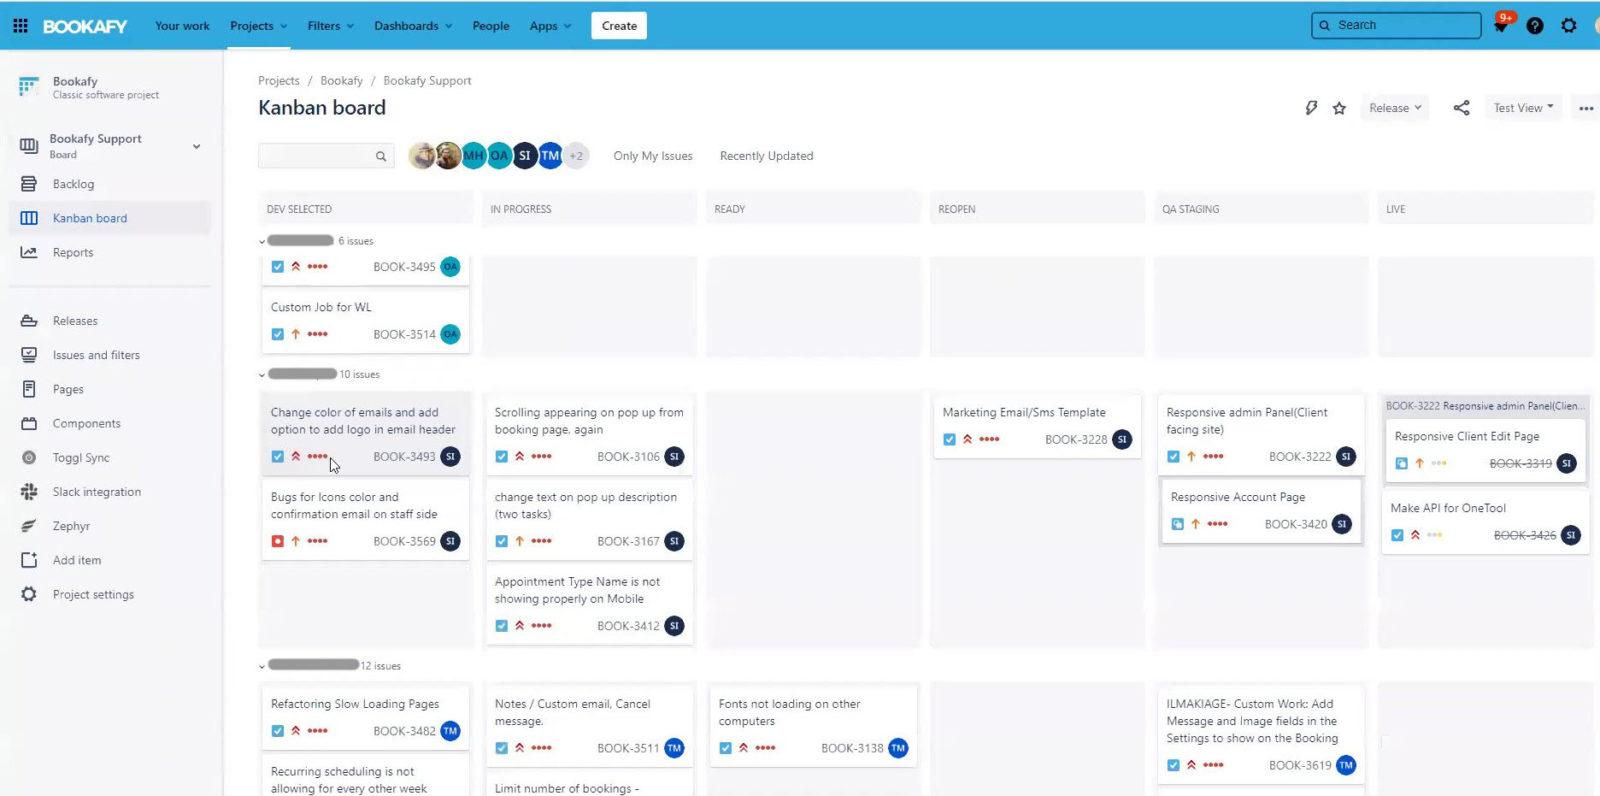1600x796 pixels.
Task: Click the task type checkbox icon on BOOK-3167
Action: (x=502, y=541)
